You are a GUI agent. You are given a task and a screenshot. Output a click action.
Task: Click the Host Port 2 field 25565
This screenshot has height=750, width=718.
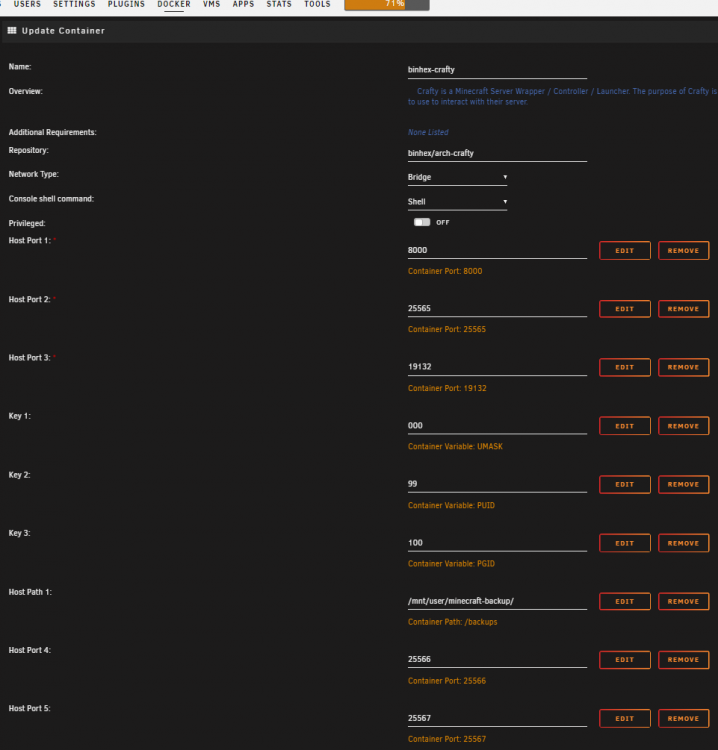pos(497,309)
